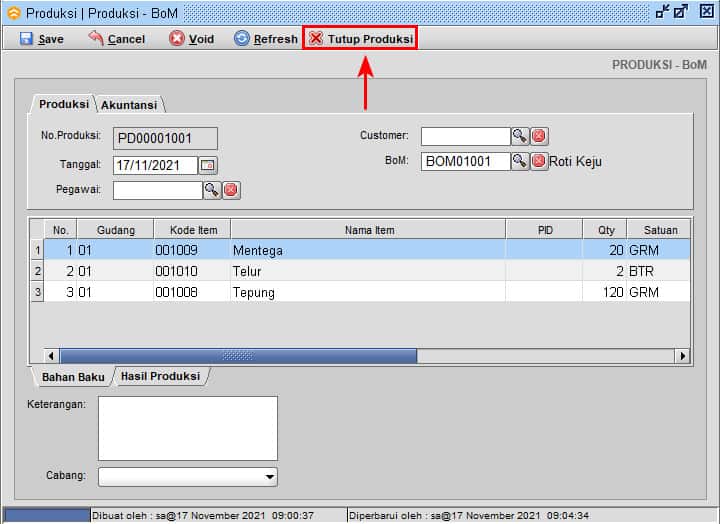Click Tutup Produksi to close production
The image size is (720, 524).
pos(360,39)
